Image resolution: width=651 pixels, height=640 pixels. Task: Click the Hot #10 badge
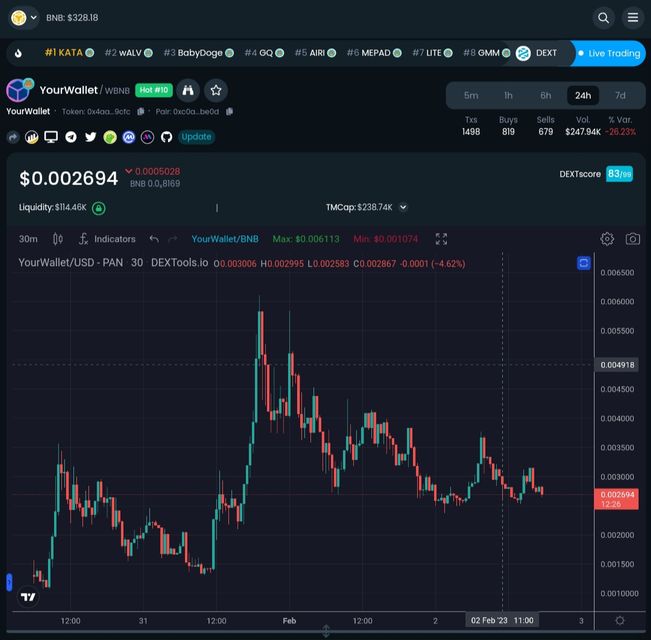[154, 90]
